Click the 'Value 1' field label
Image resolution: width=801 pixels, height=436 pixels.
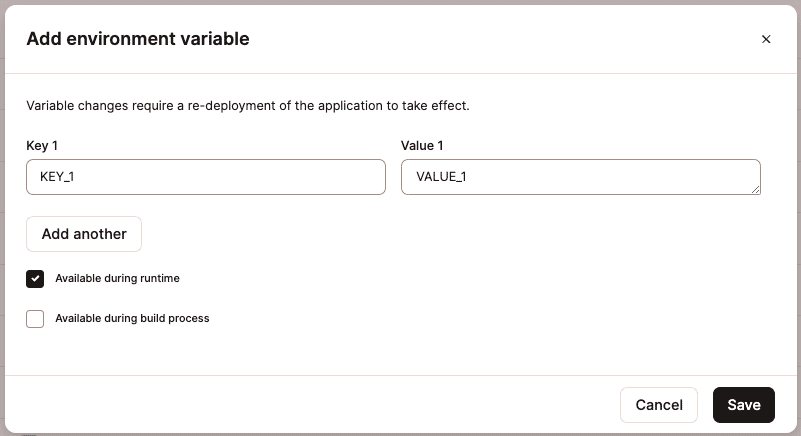[422, 146]
